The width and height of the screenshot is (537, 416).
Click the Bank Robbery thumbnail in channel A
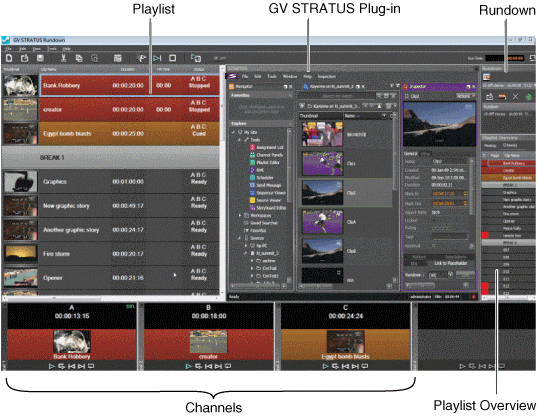(72, 341)
